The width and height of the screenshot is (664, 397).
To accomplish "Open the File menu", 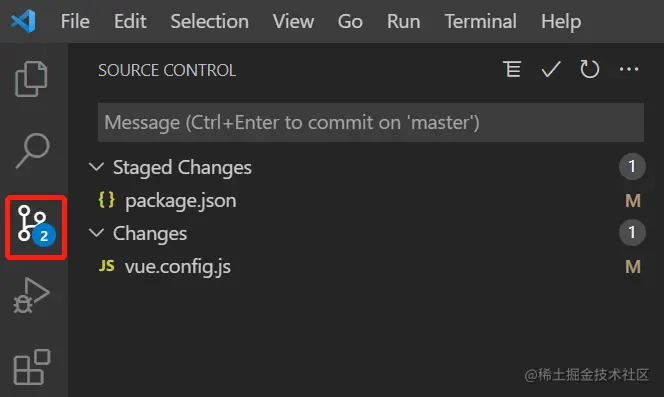I will pos(75,21).
